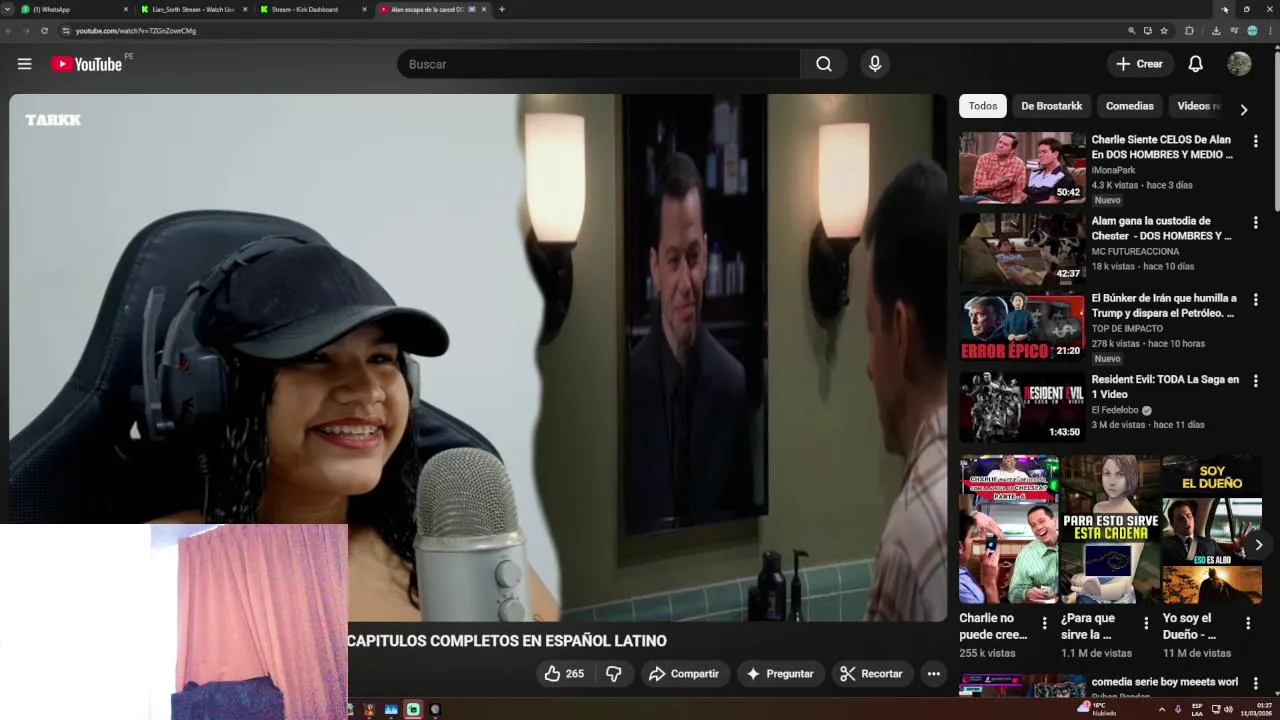Select the Comedias filter chip
Image resolution: width=1280 pixels, height=720 pixels.
coord(1129,106)
